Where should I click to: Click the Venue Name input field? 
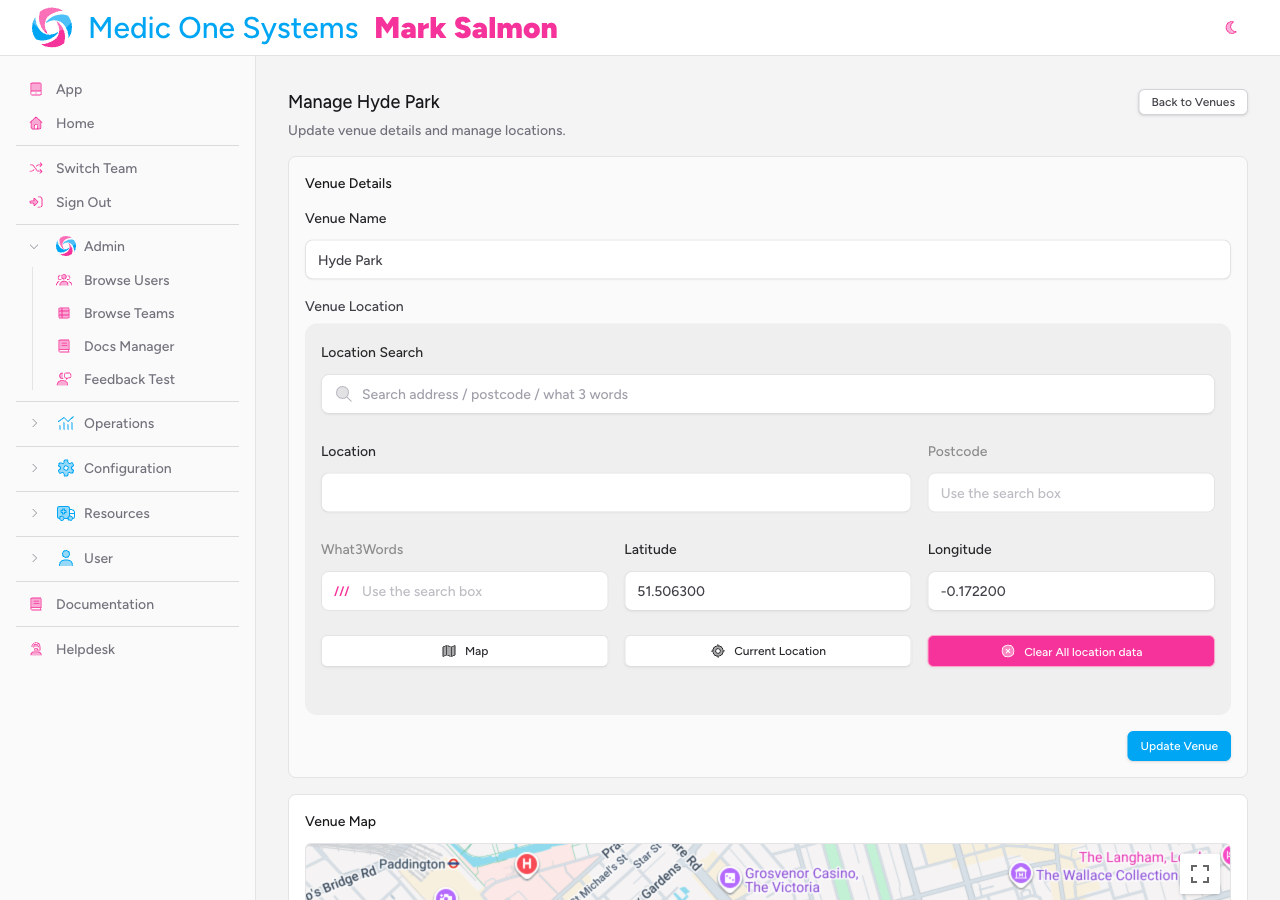tap(767, 259)
